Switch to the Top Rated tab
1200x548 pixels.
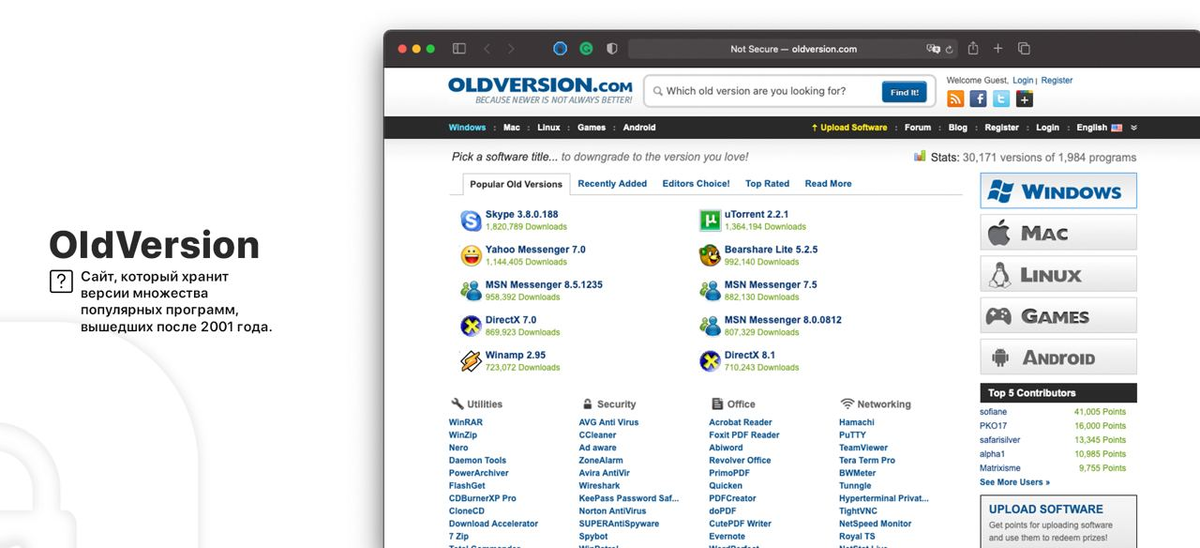[767, 184]
